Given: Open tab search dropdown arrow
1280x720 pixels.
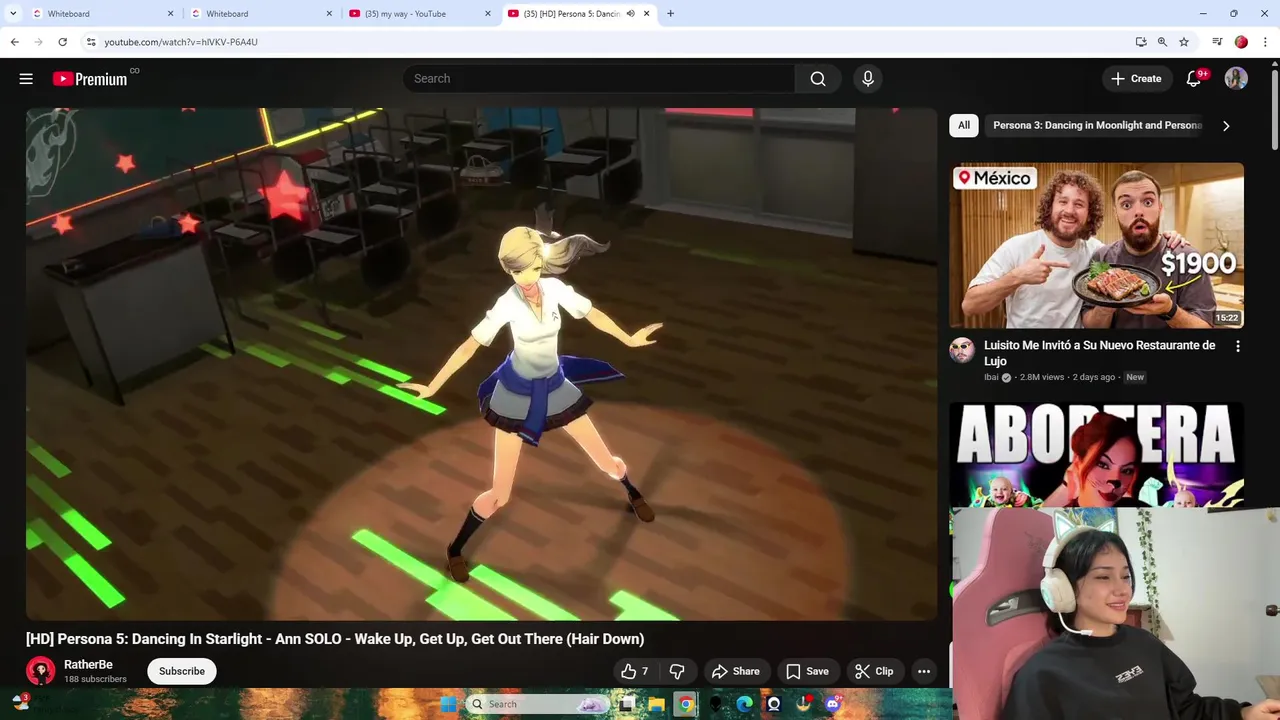Looking at the screenshot, I should [13, 14].
